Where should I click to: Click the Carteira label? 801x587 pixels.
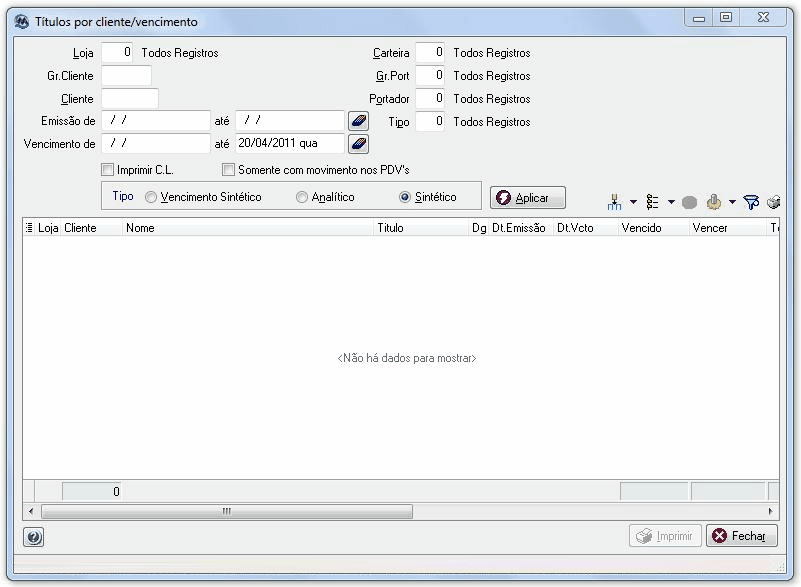[x=391, y=53]
